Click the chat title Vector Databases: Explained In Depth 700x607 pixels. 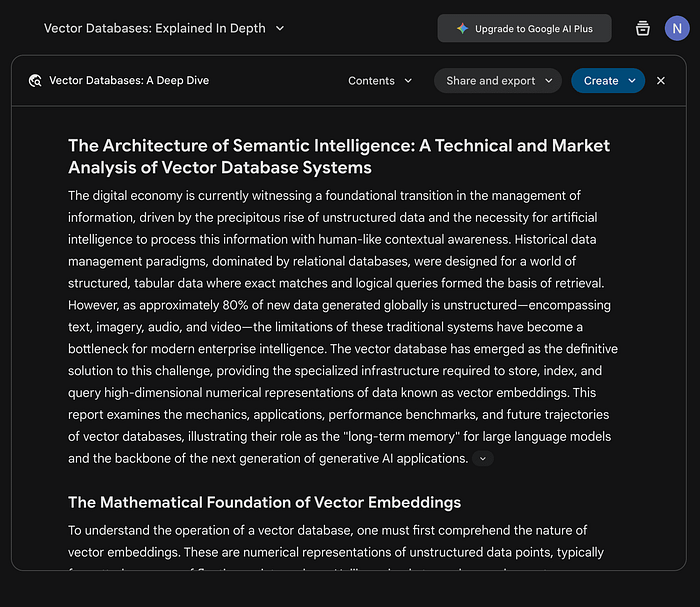(x=155, y=28)
